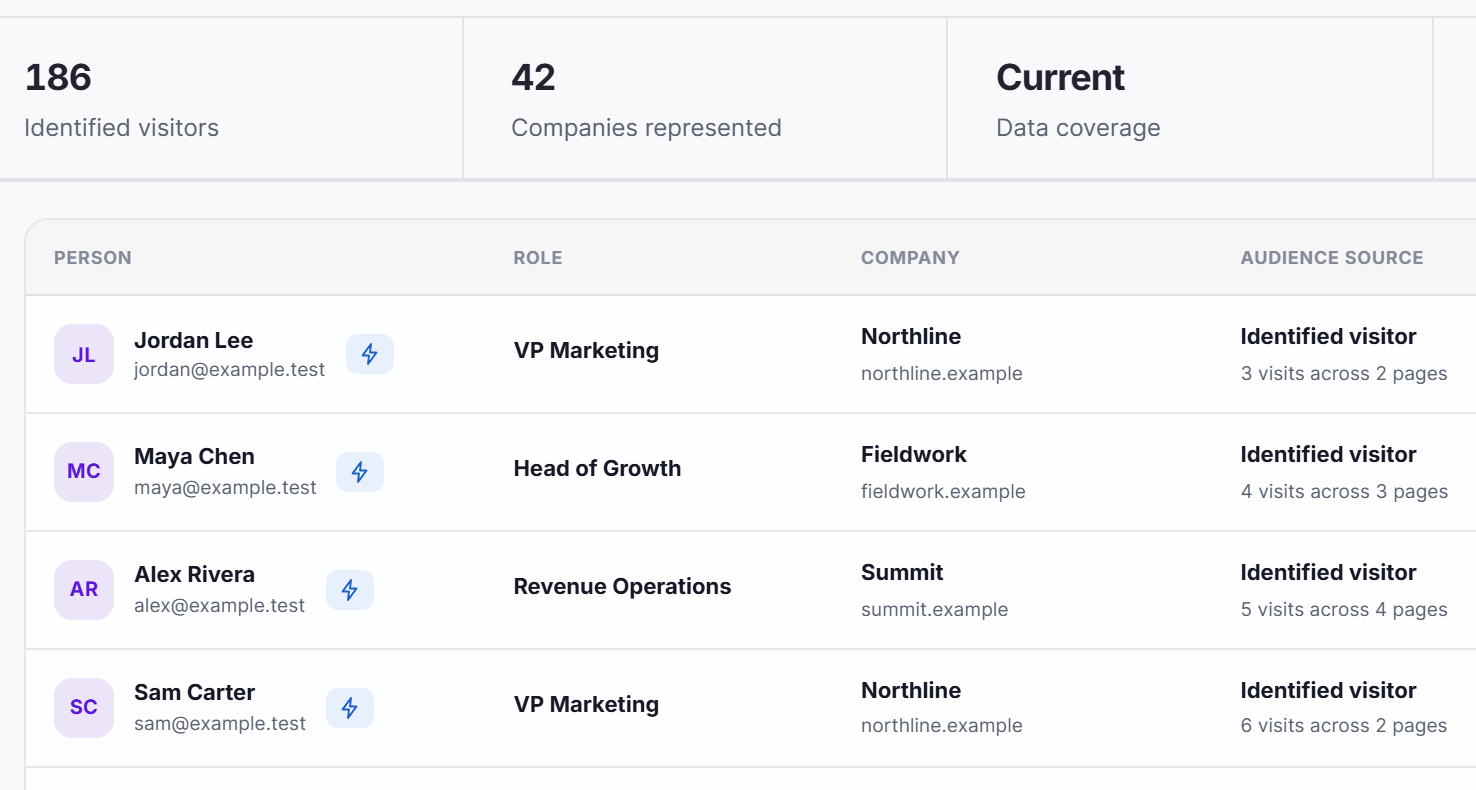Open the Companies represented stat card
The width and height of the screenshot is (1476, 790).
coord(705,99)
